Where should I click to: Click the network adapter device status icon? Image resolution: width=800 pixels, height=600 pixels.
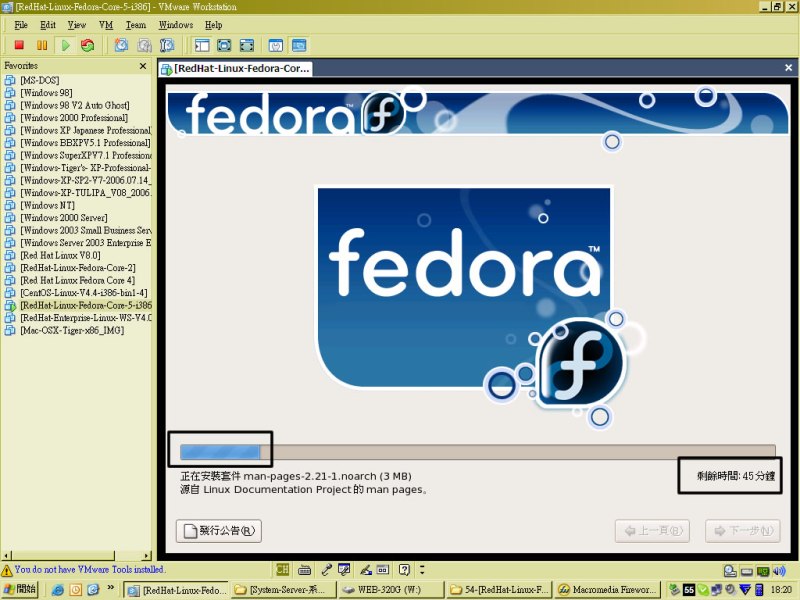point(763,571)
